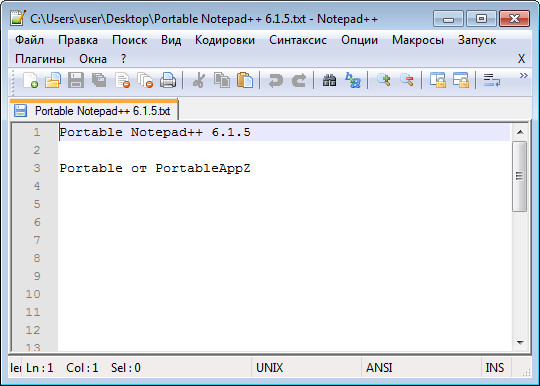Open the ? help menu

pyautogui.click(x=124, y=59)
